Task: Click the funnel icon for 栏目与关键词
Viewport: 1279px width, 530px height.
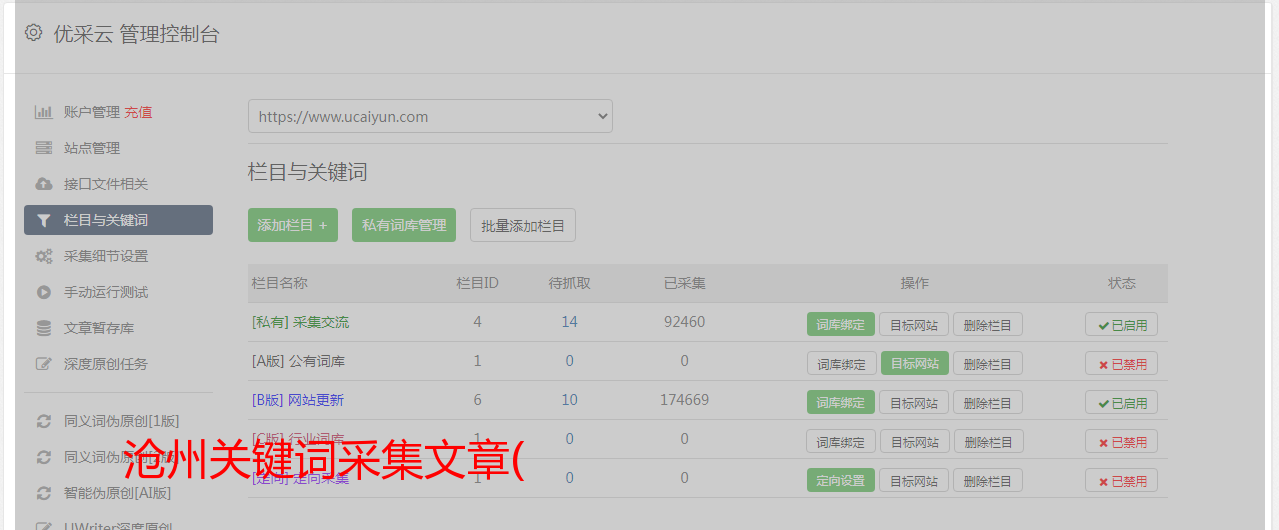Action: (x=44, y=220)
